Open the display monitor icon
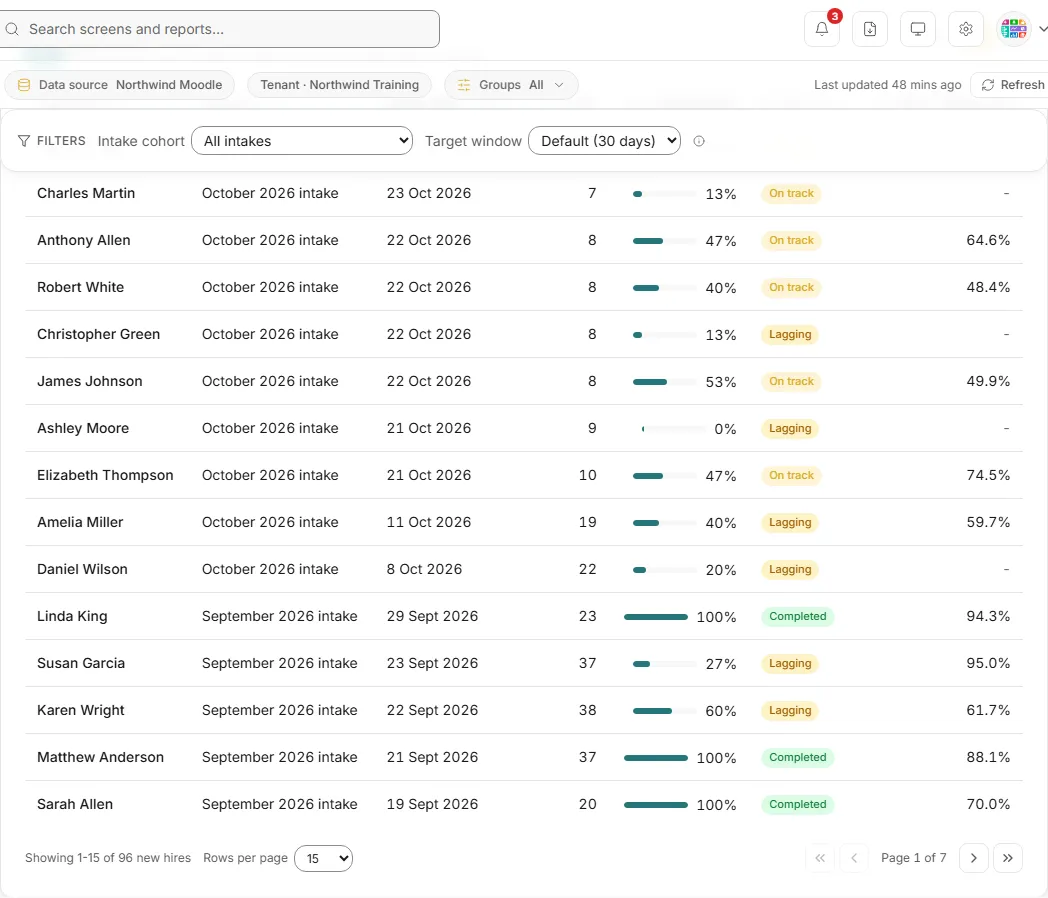1048x898 pixels. click(x=918, y=29)
